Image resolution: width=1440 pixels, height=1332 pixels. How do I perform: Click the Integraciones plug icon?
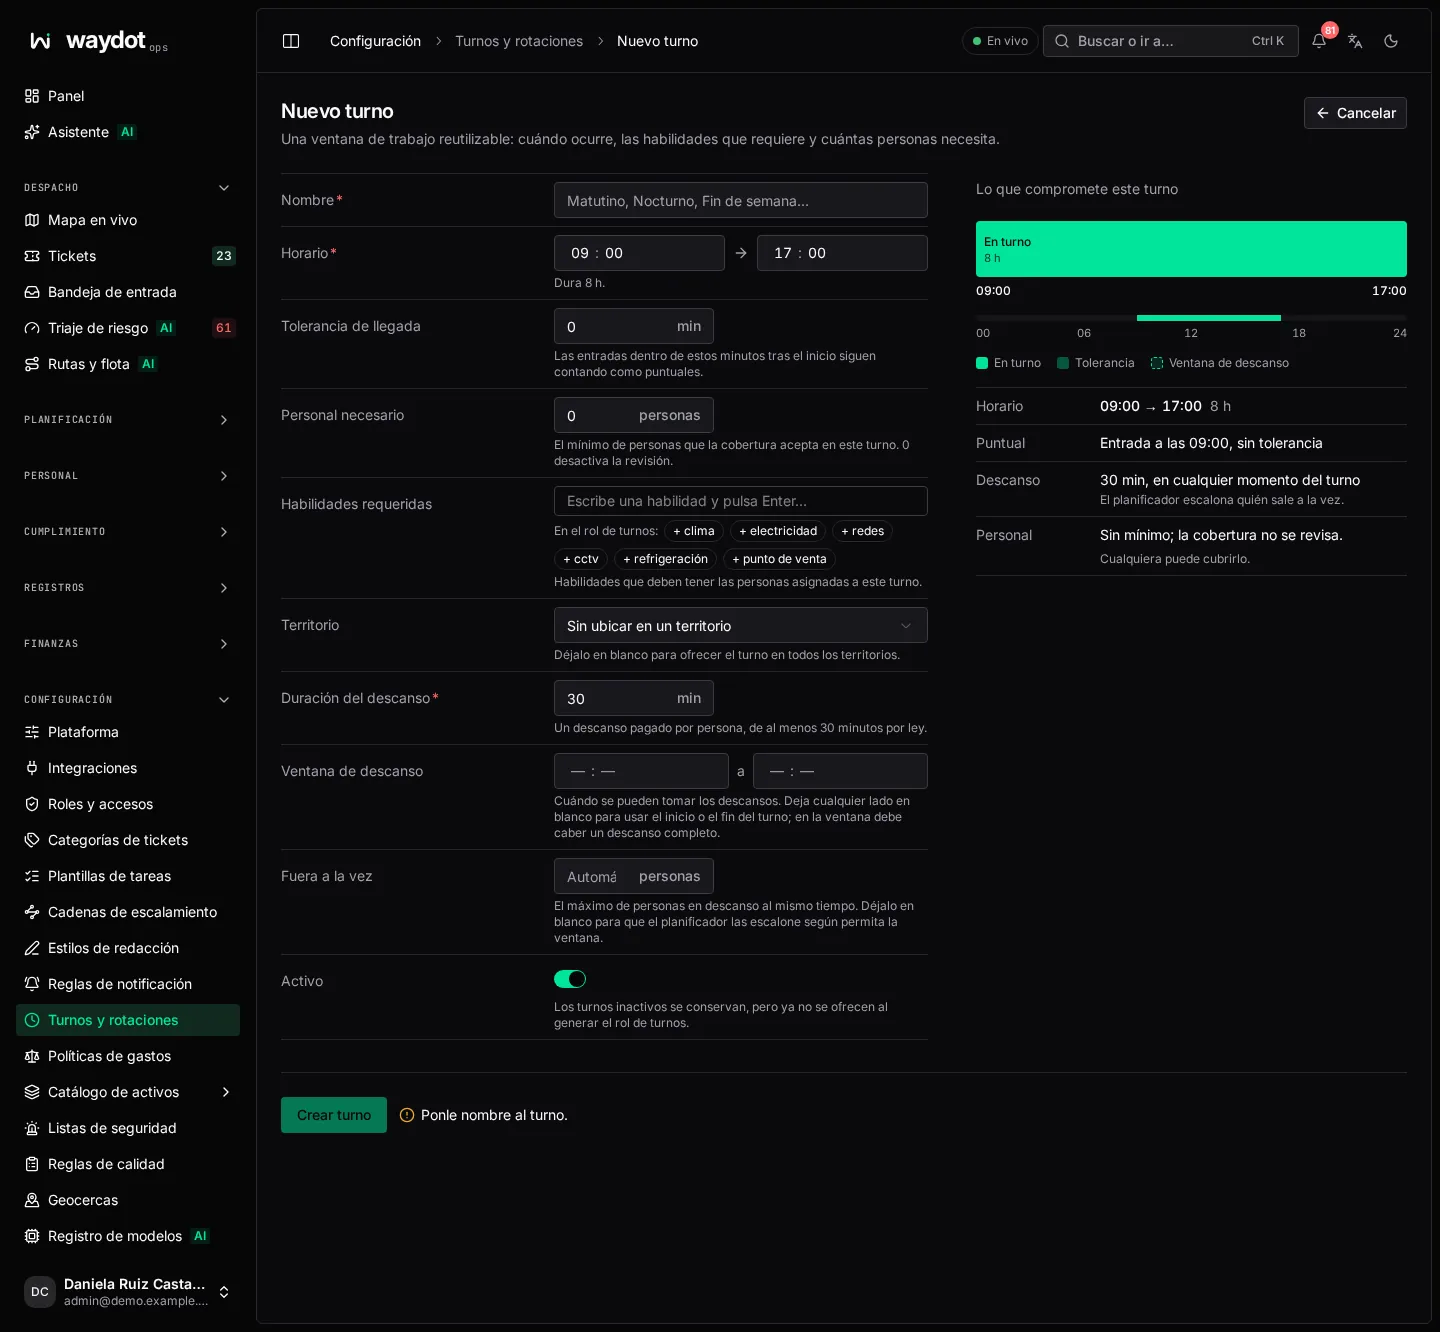(x=32, y=768)
